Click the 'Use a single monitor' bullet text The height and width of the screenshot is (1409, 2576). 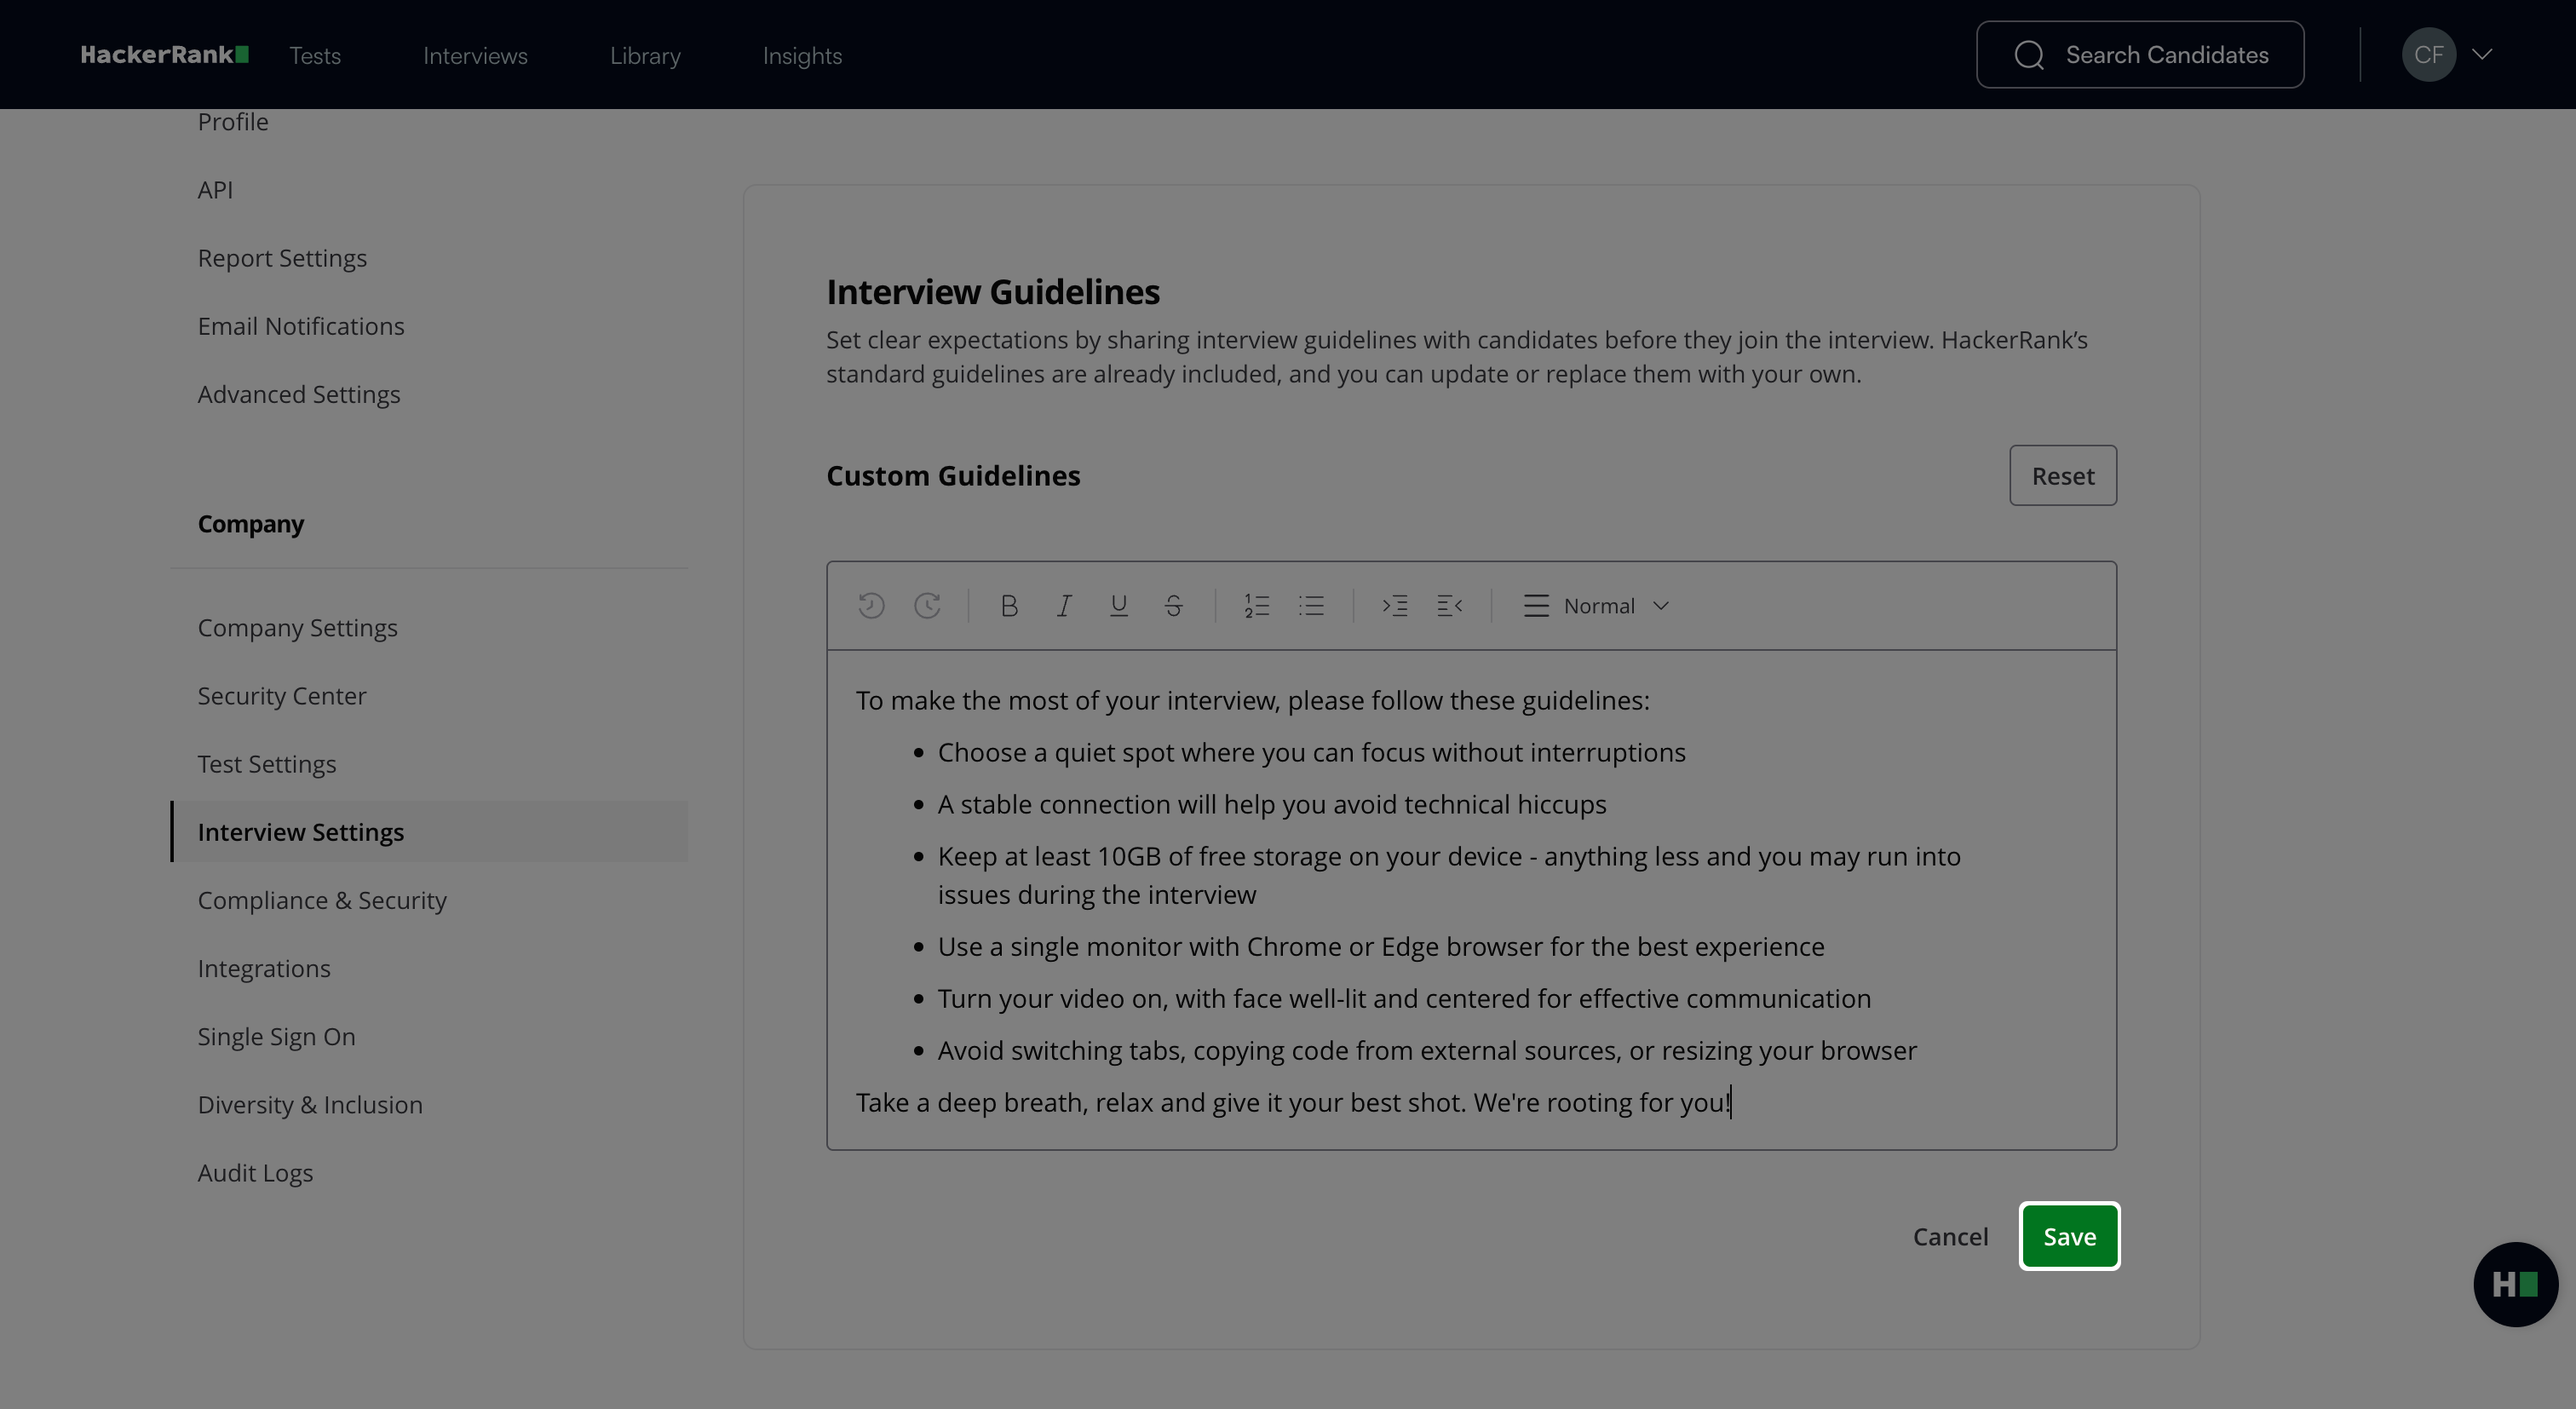point(1381,947)
